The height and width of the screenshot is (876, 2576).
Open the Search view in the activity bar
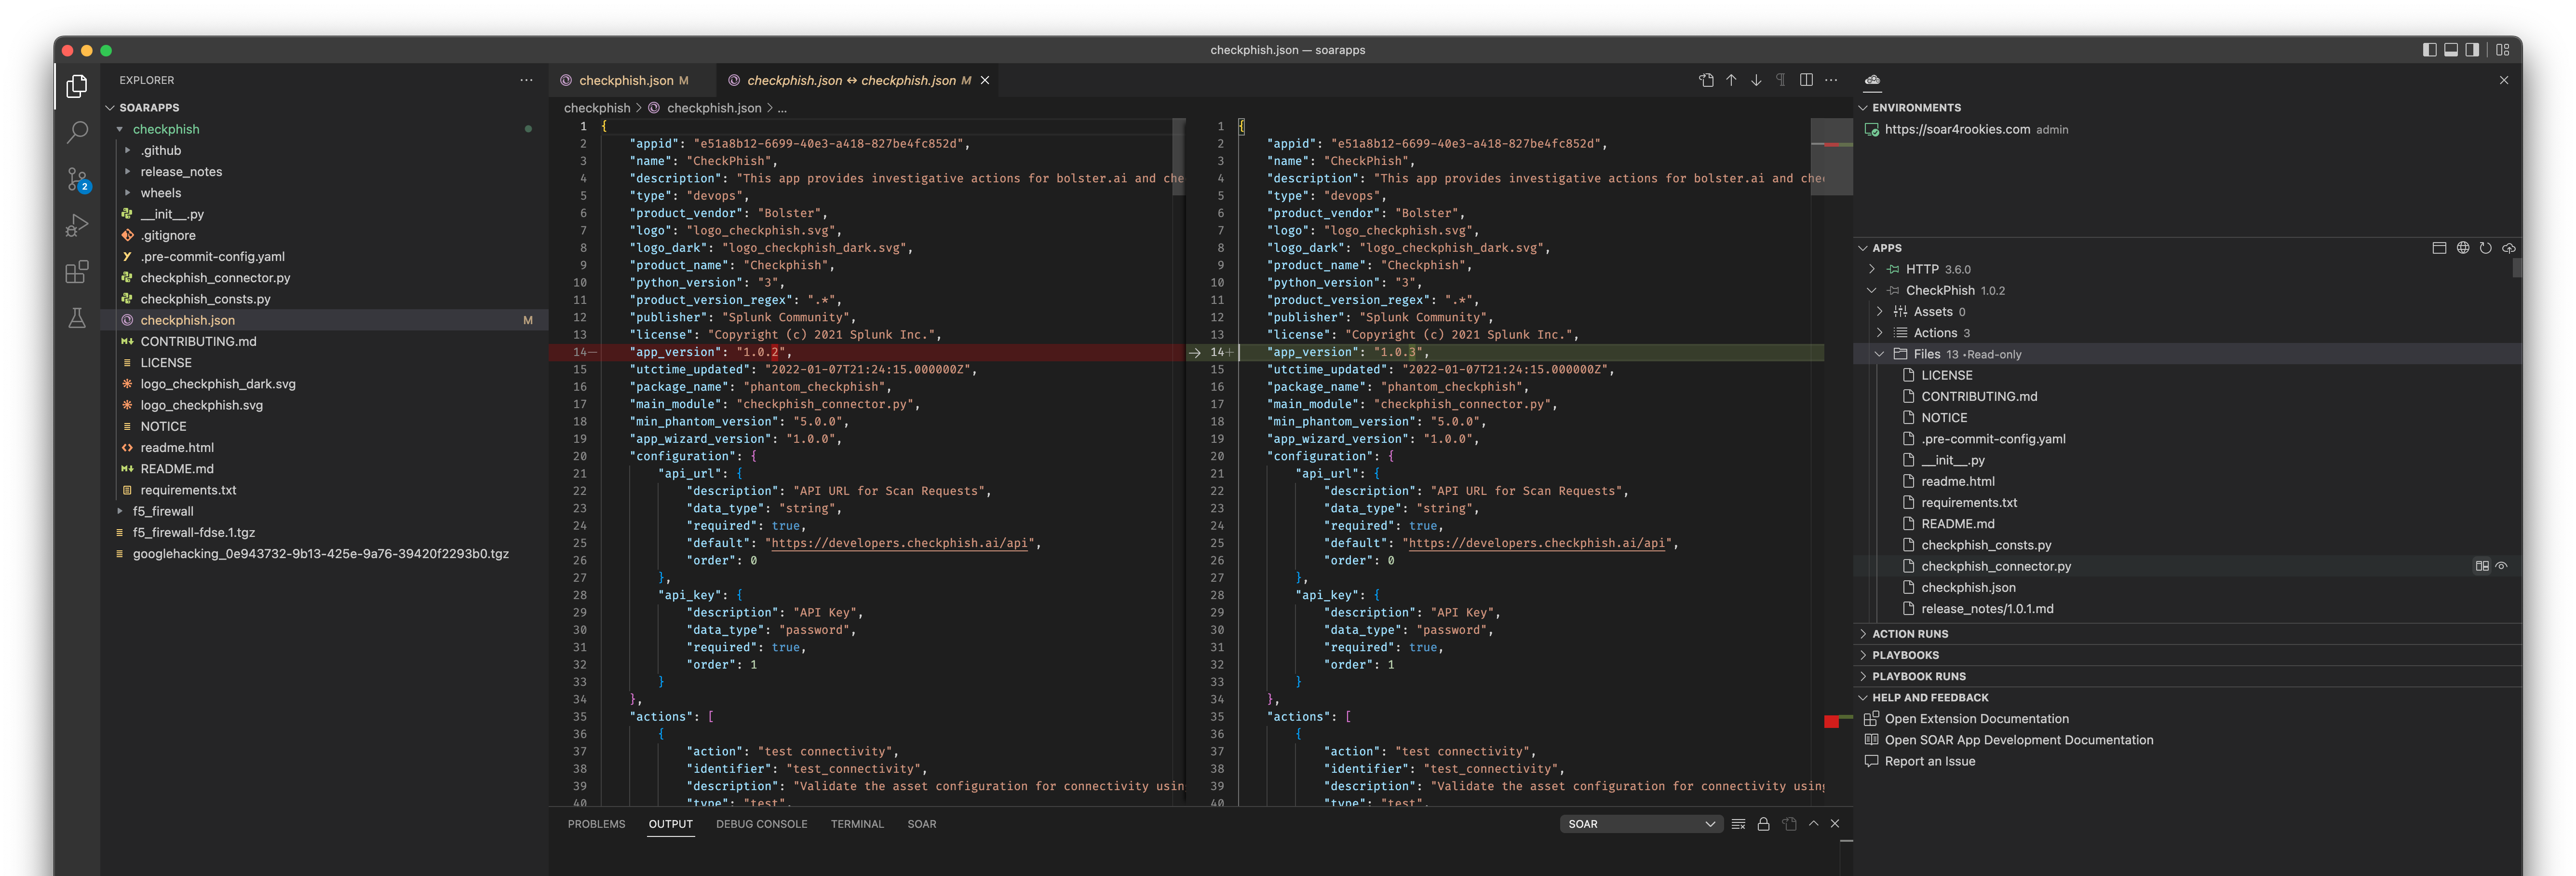click(77, 132)
